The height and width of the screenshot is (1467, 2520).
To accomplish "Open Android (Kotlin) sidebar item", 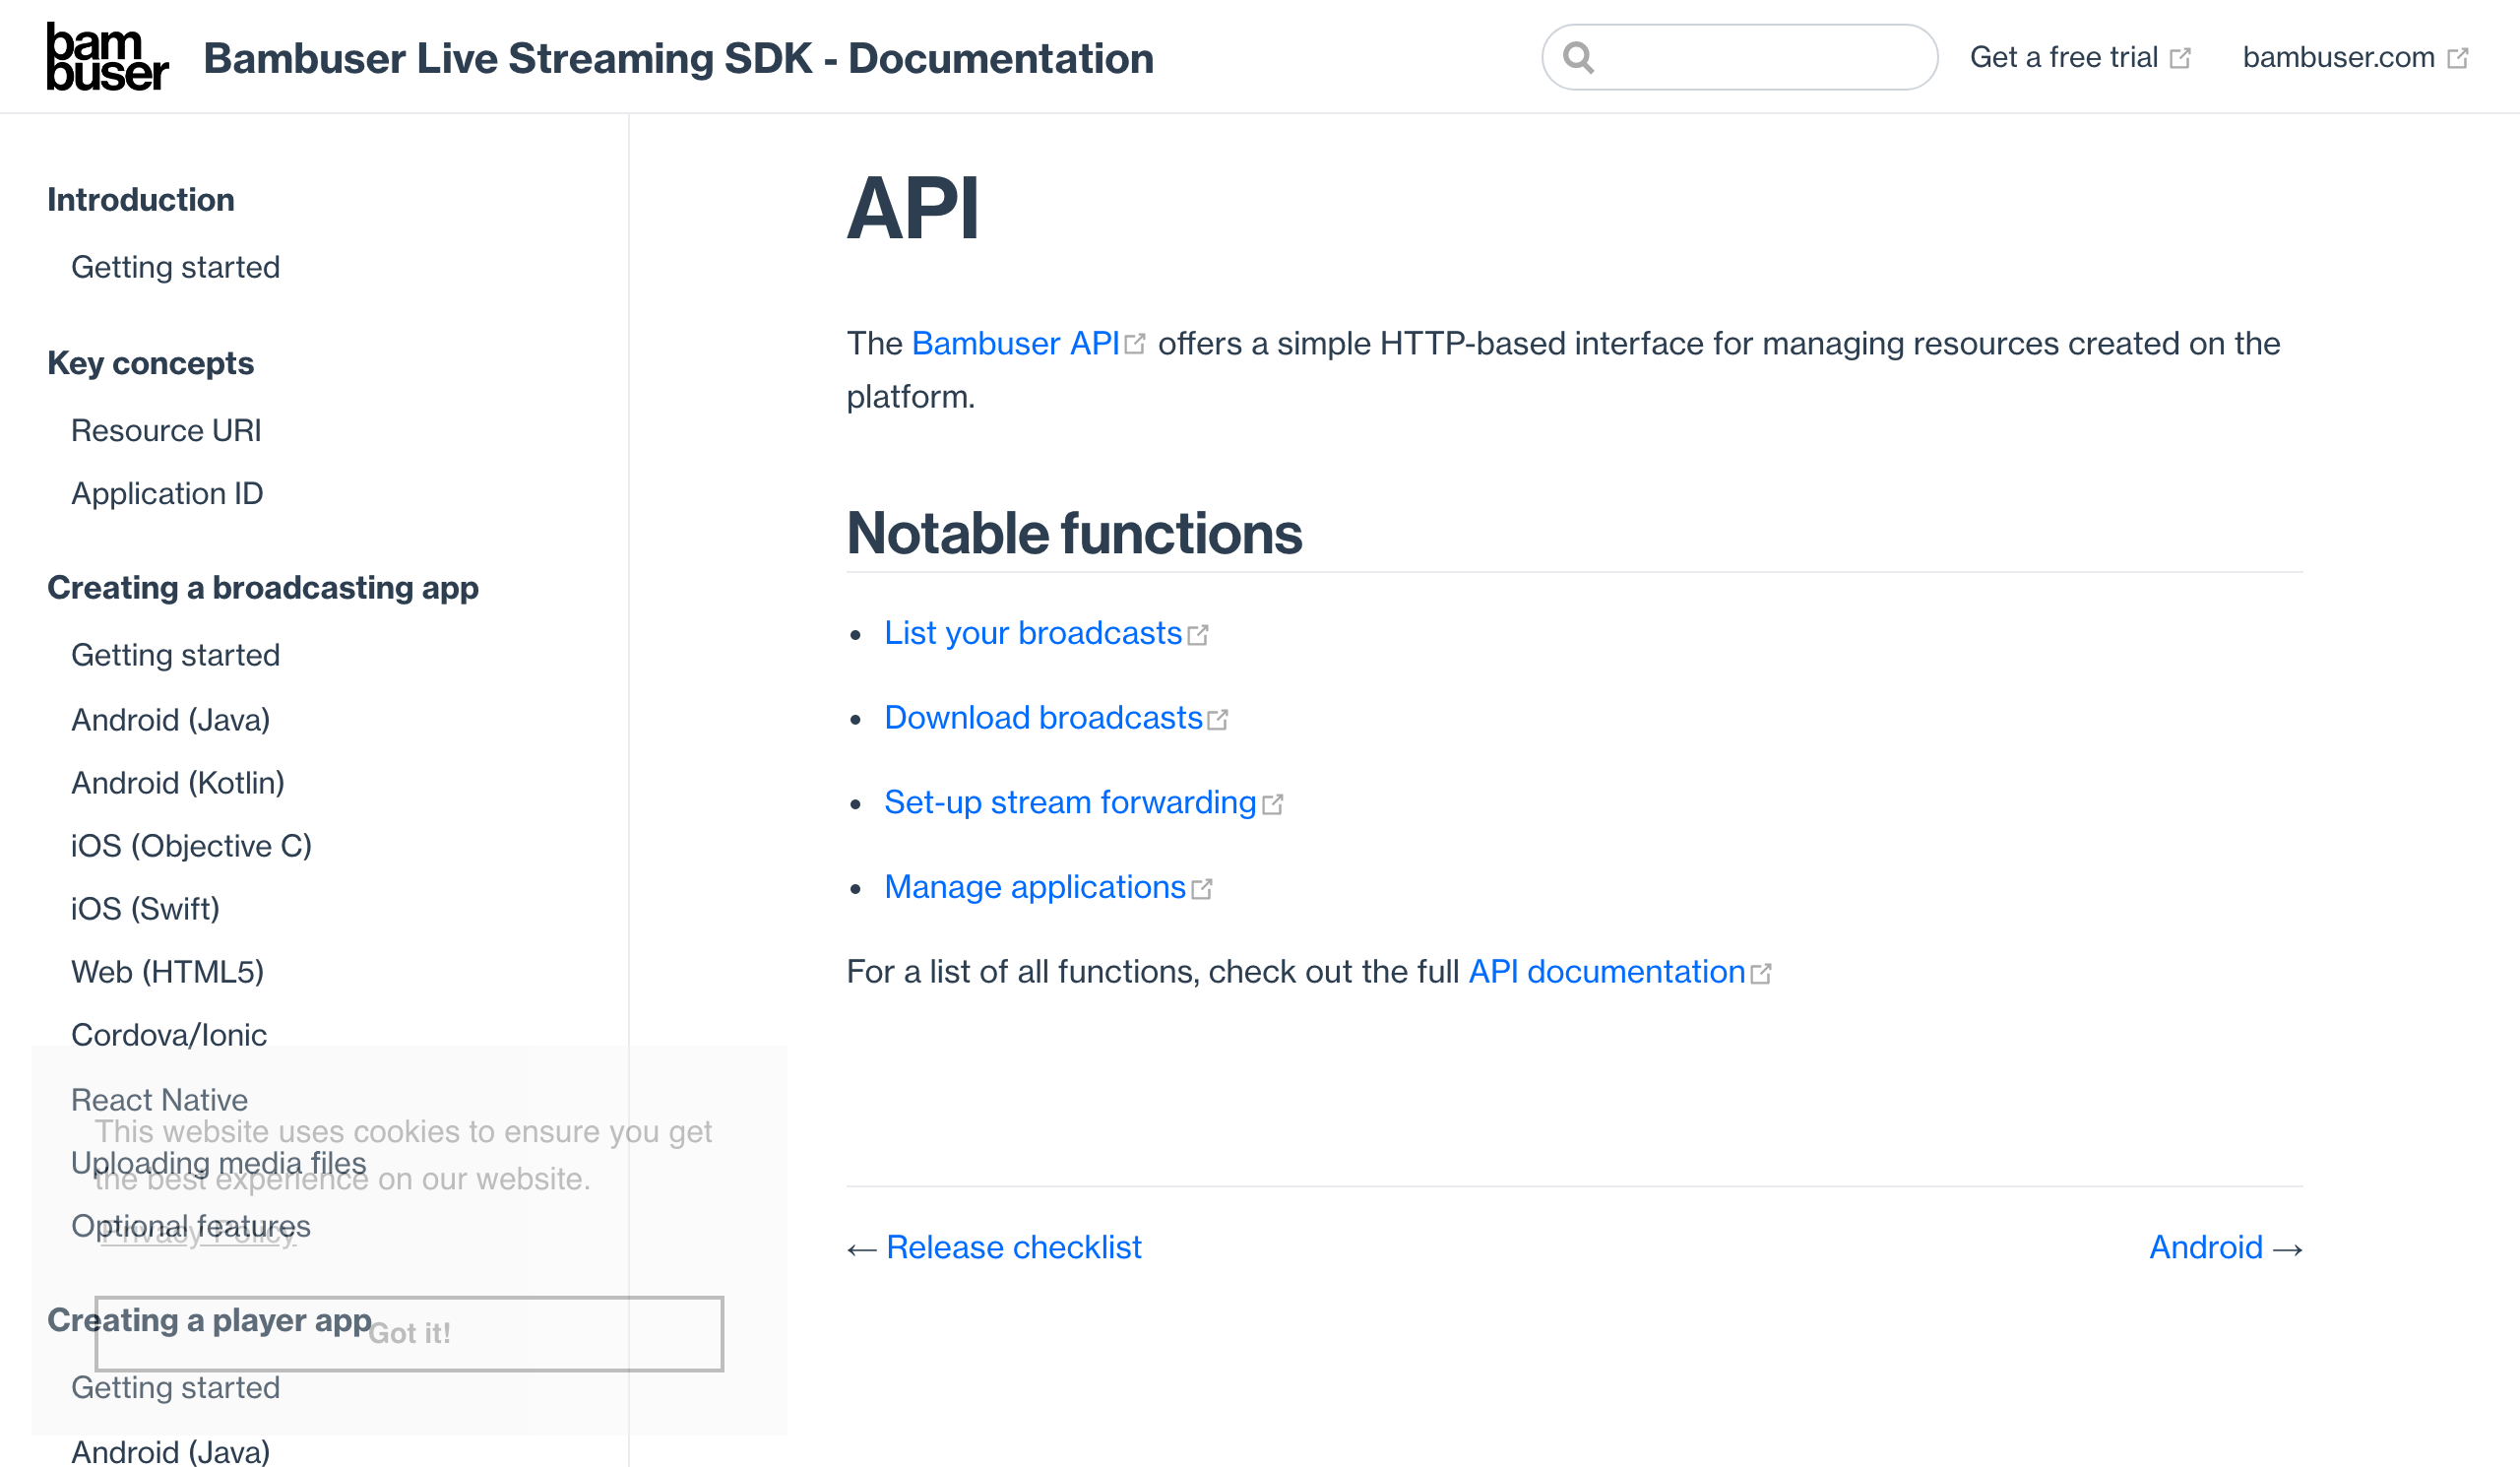I will tap(178, 783).
